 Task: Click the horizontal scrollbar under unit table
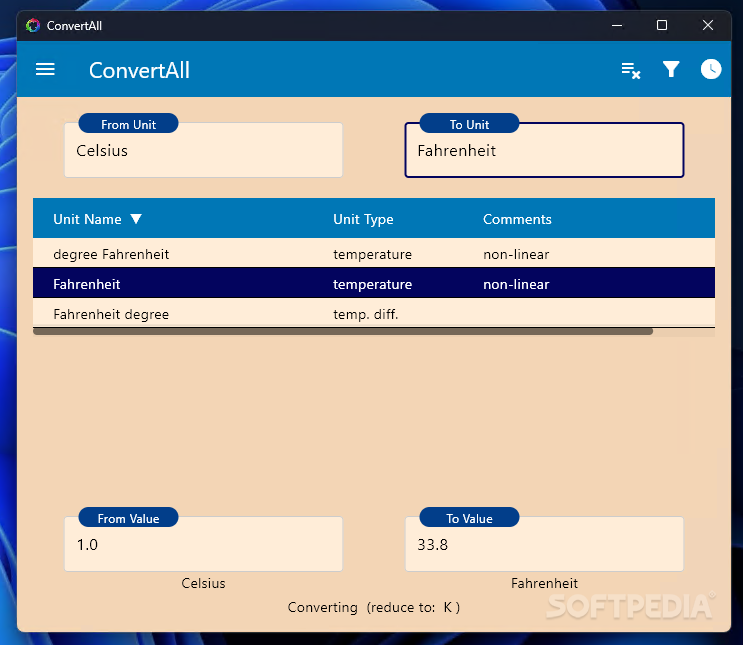tap(343, 331)
